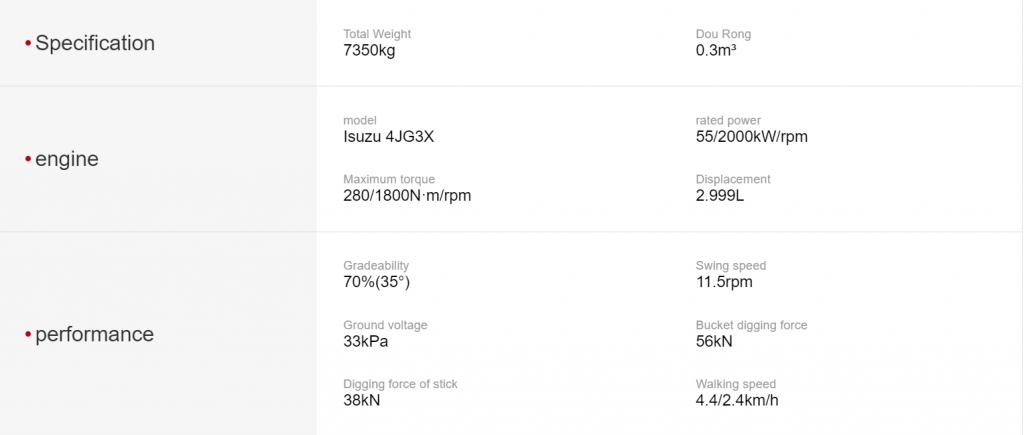Click the Bucket digging force 56kN value
Screen dimensions: 1024x435
pyautogui.click(x=714, y=341)
